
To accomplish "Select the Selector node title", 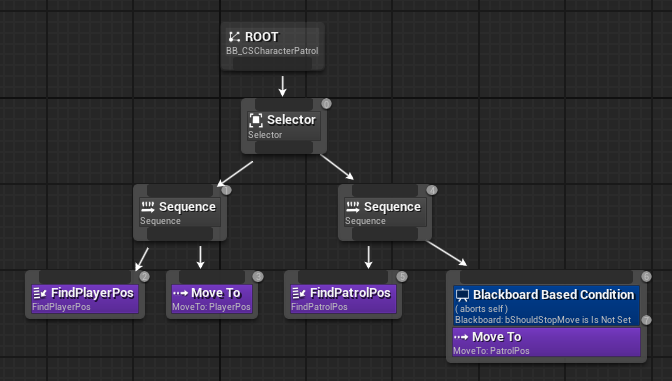I will [x=291, y=120].
